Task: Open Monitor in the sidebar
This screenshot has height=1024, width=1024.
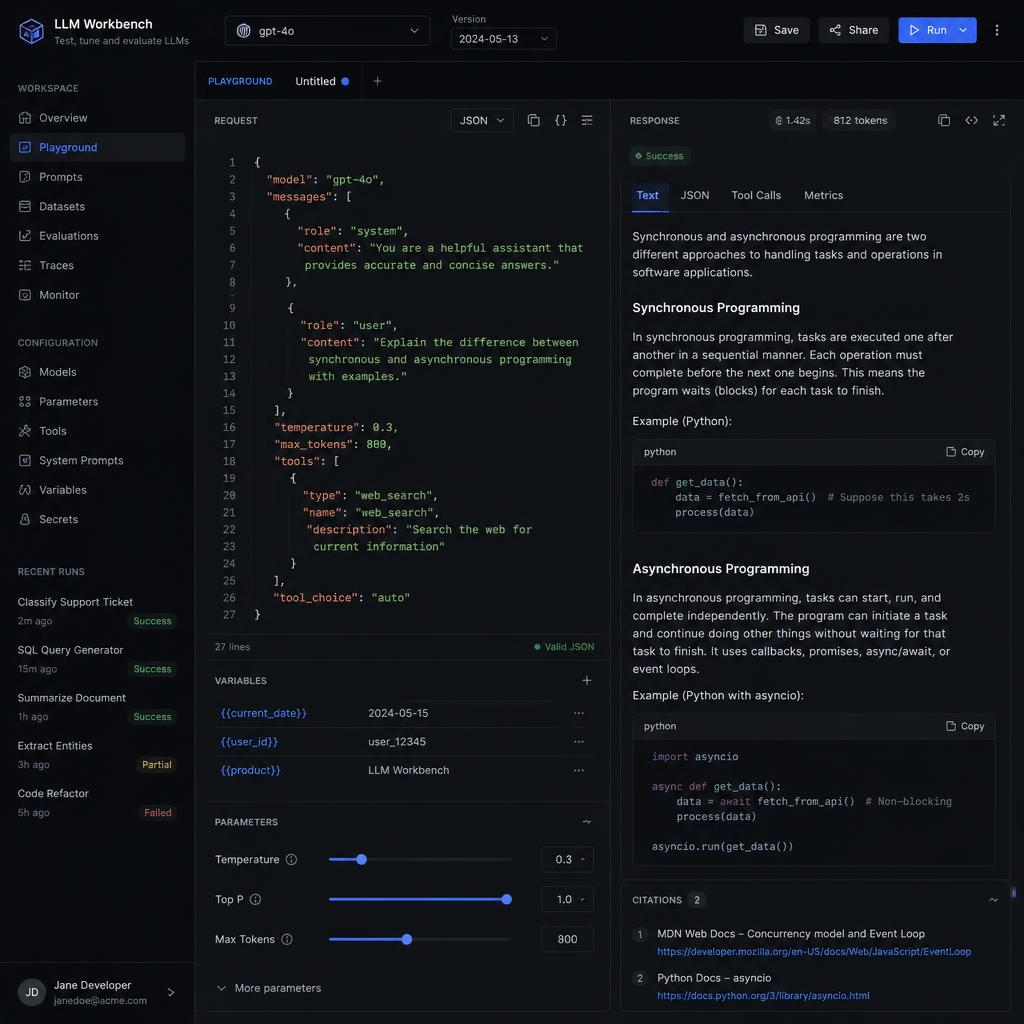Action: [x=97, y=295]
